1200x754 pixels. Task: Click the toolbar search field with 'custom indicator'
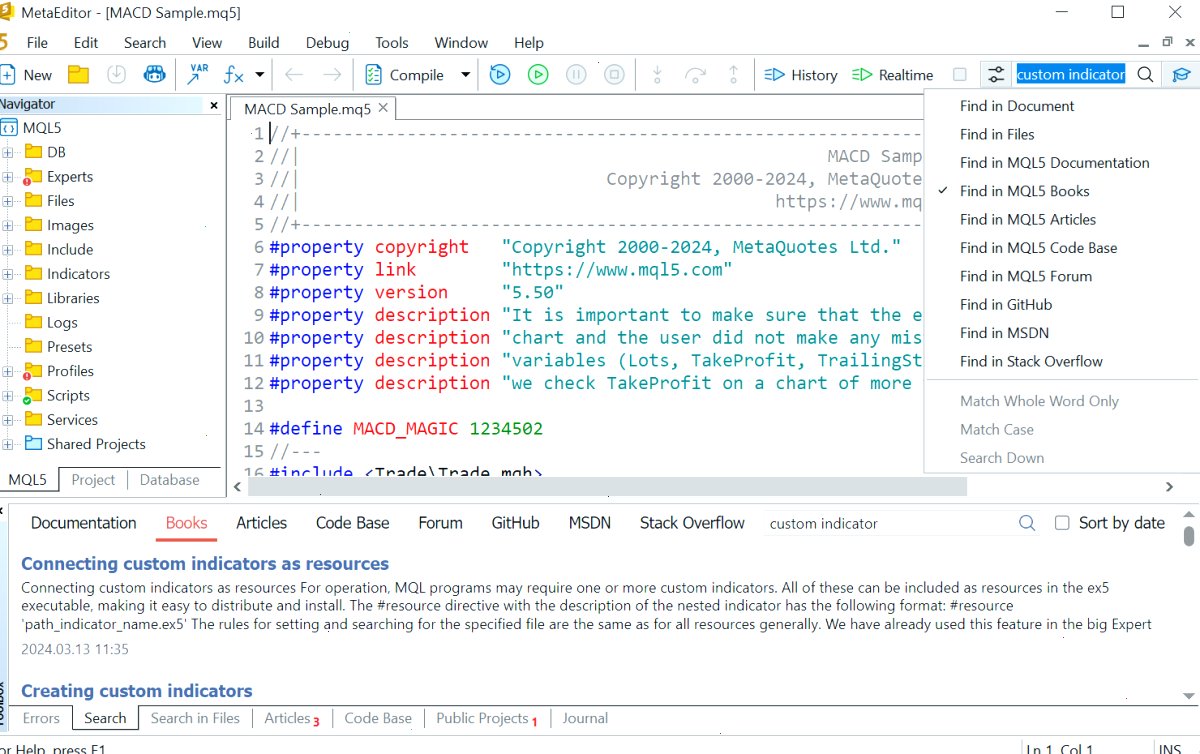1071,75
